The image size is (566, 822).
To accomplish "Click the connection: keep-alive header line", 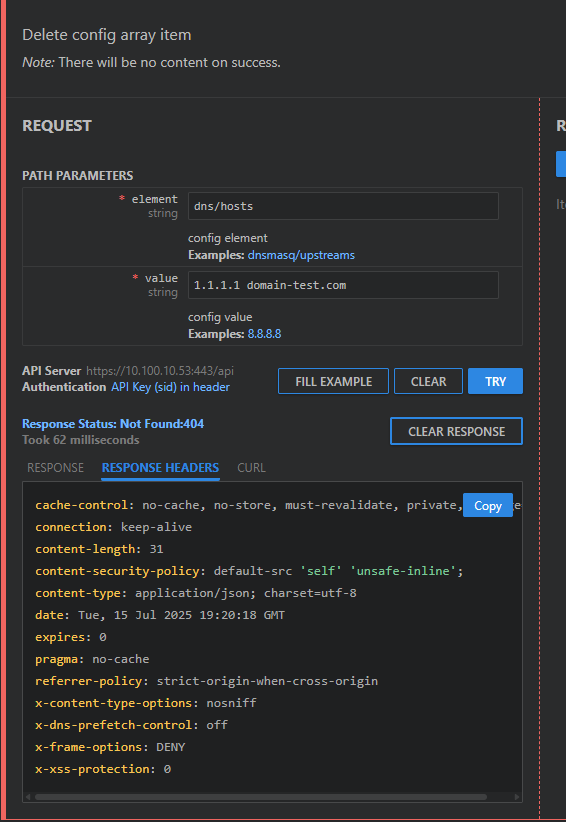I will pos(113,527).
